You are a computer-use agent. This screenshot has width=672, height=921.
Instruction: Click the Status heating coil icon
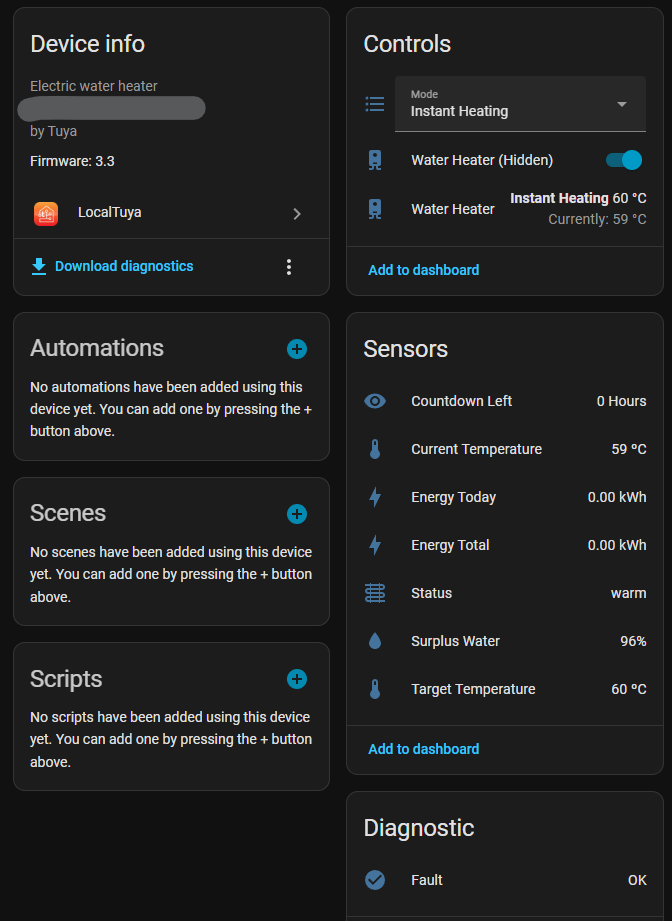pos(375,593)
